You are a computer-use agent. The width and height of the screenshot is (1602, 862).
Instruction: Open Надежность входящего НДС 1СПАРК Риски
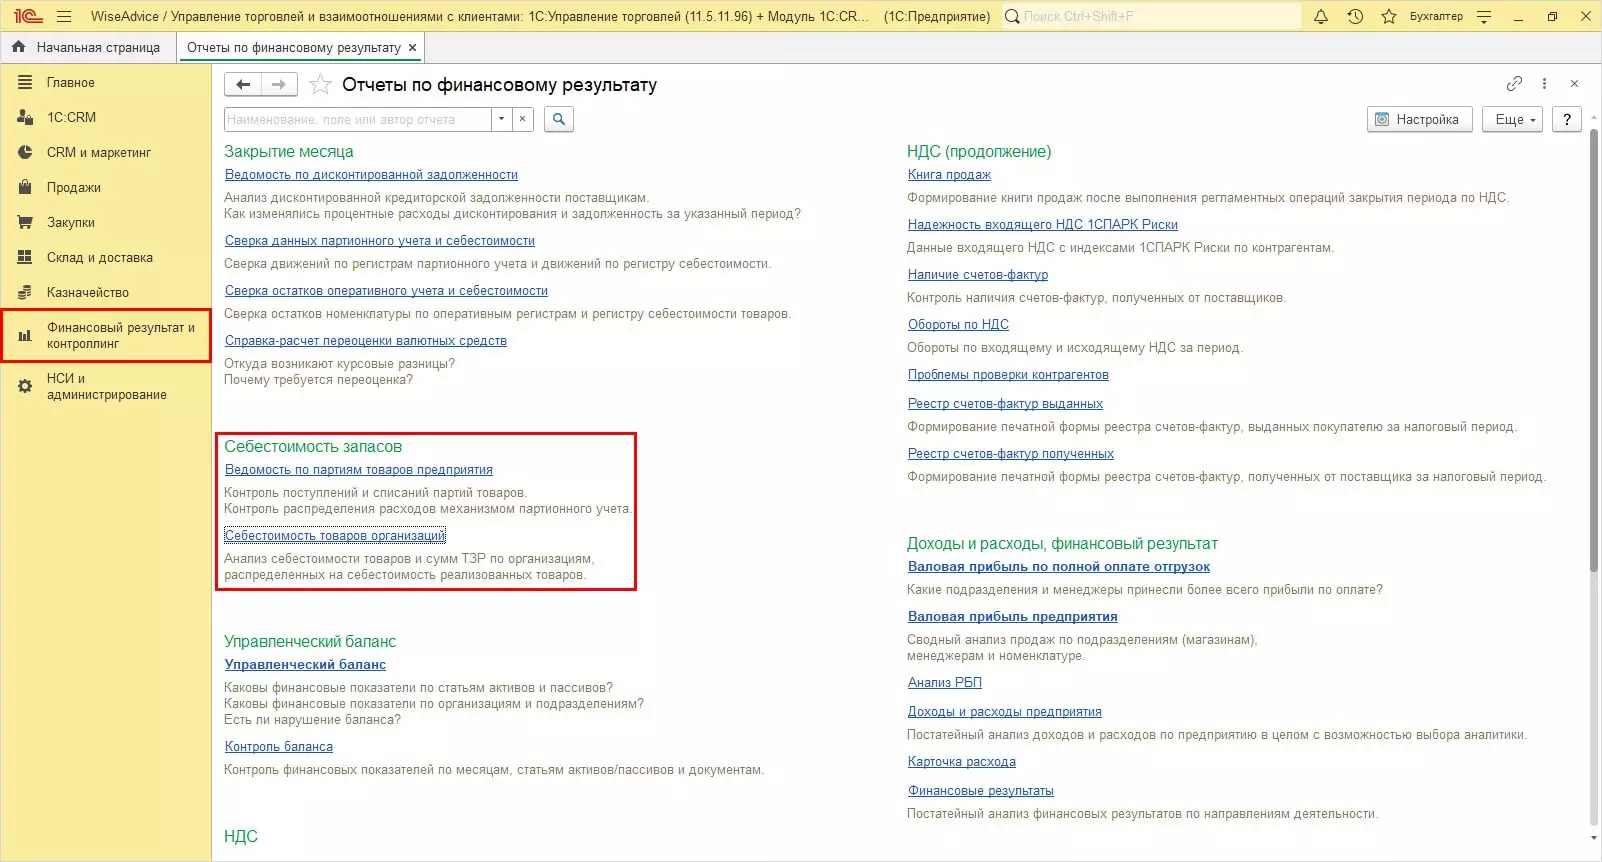tap(1043, 225)
